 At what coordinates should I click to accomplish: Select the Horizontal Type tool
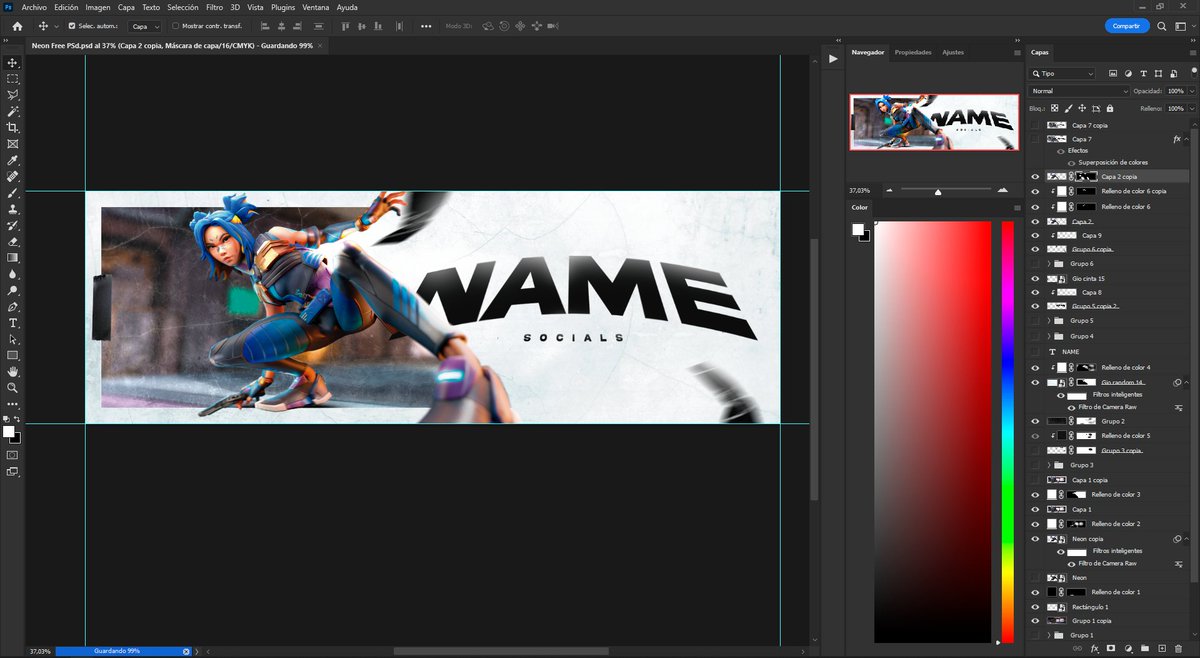coord(12,322)
